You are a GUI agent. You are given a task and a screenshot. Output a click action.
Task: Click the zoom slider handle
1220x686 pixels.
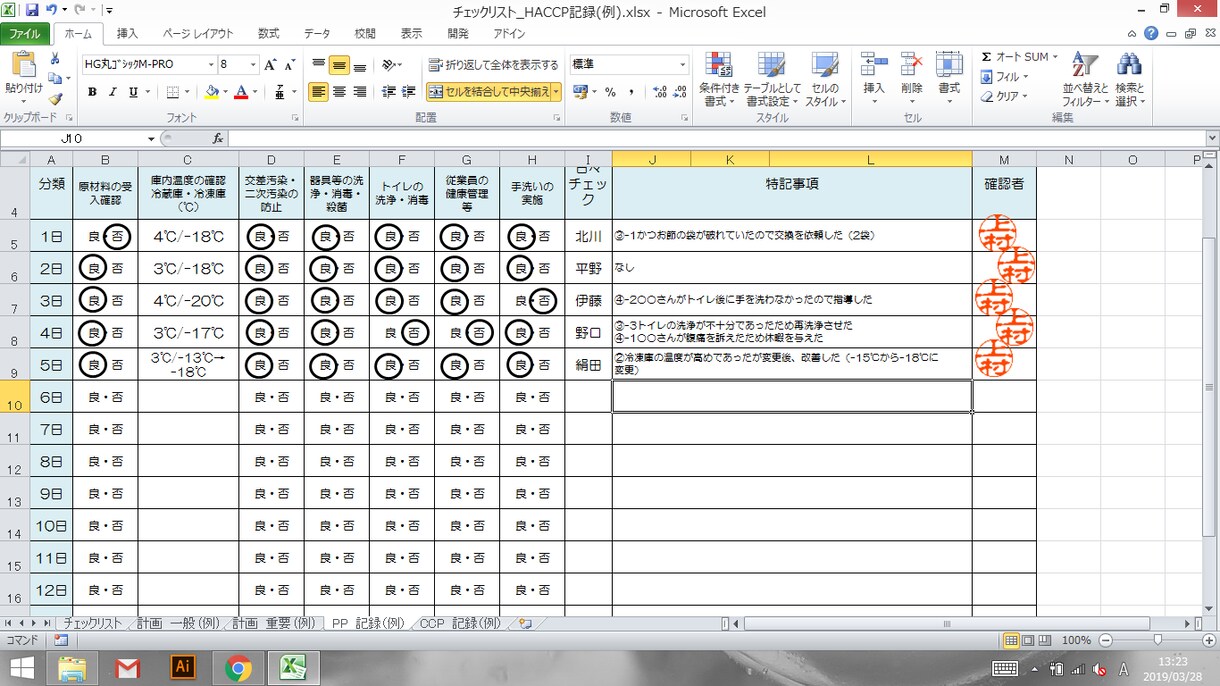click(x=1157, y=640)
